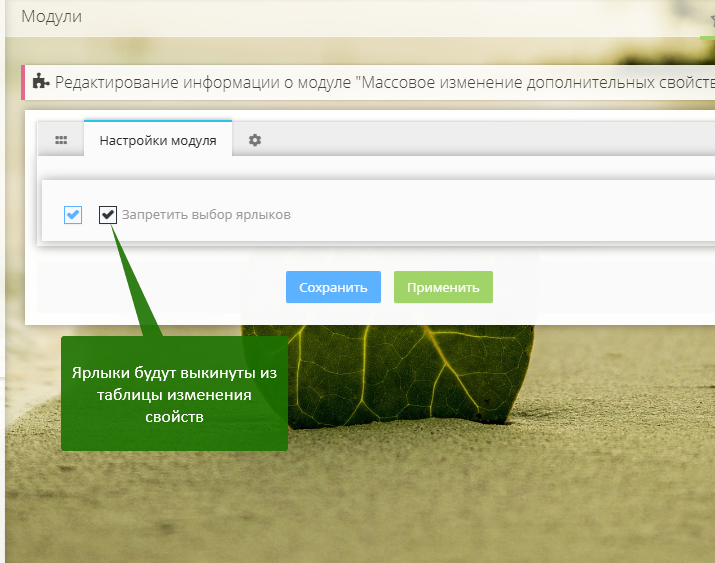
Task: Open the gear settings tab
Action: (255, 141)
